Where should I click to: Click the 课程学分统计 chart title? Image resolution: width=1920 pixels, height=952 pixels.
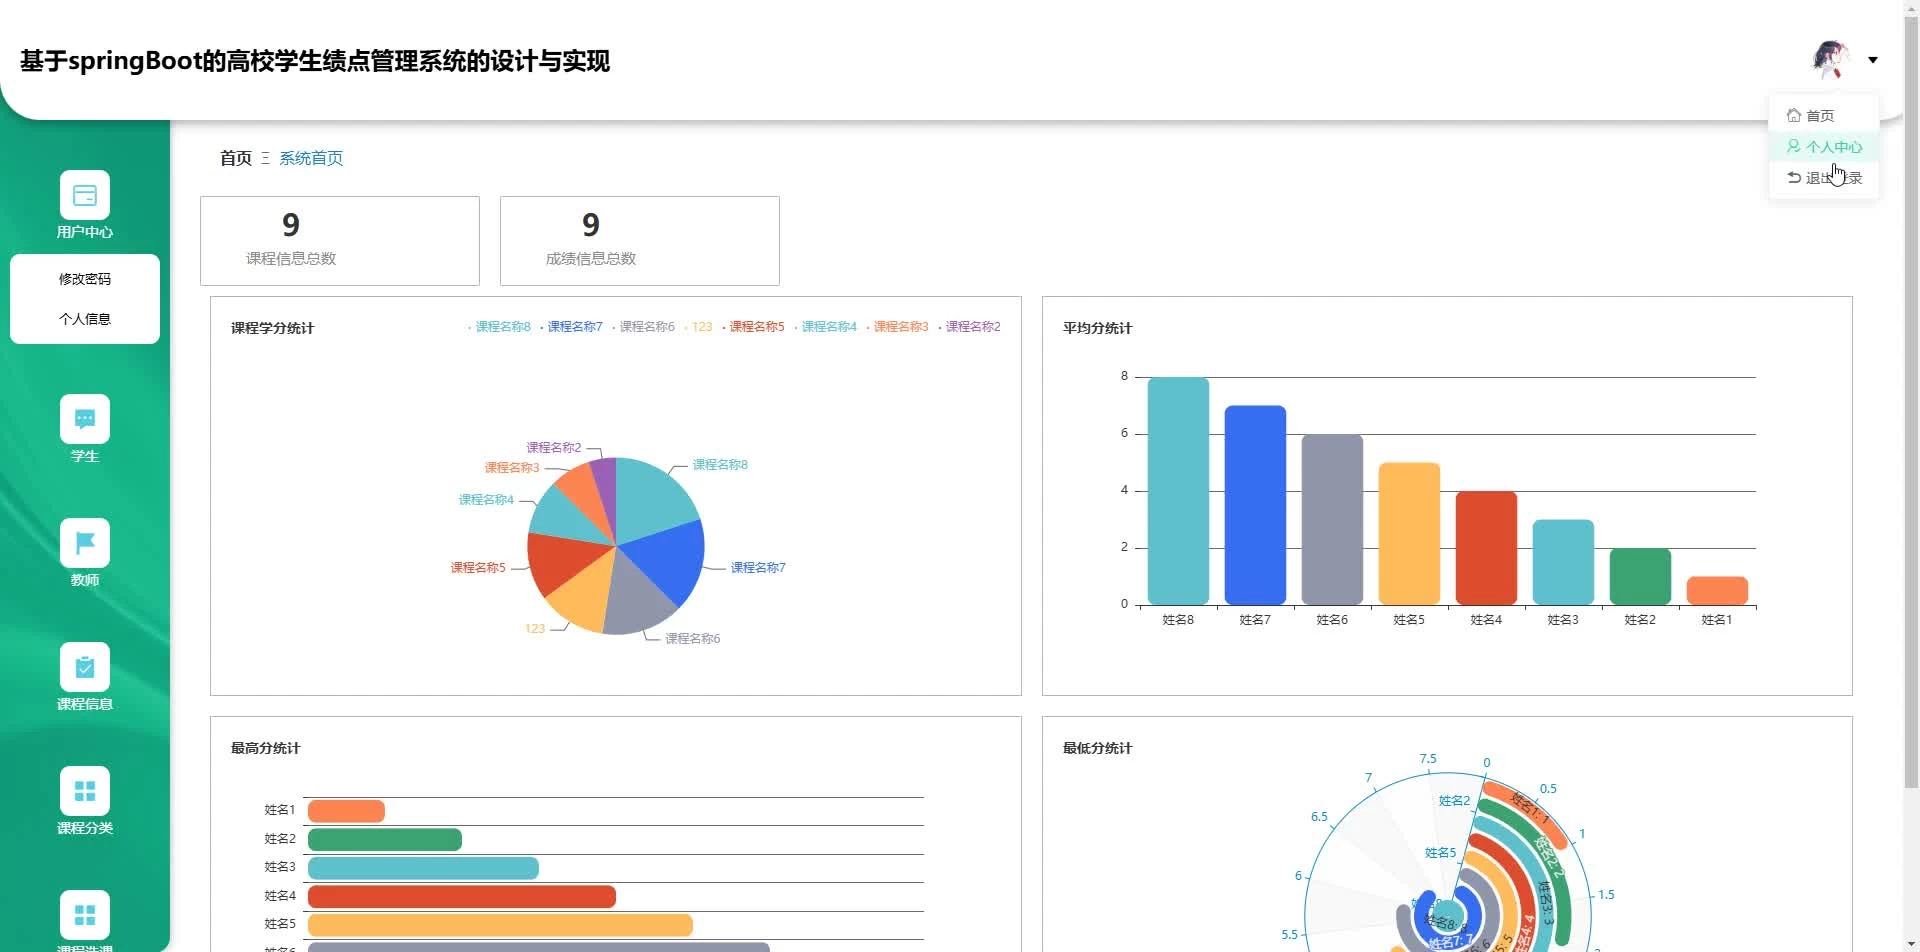(x=273, y=328)
